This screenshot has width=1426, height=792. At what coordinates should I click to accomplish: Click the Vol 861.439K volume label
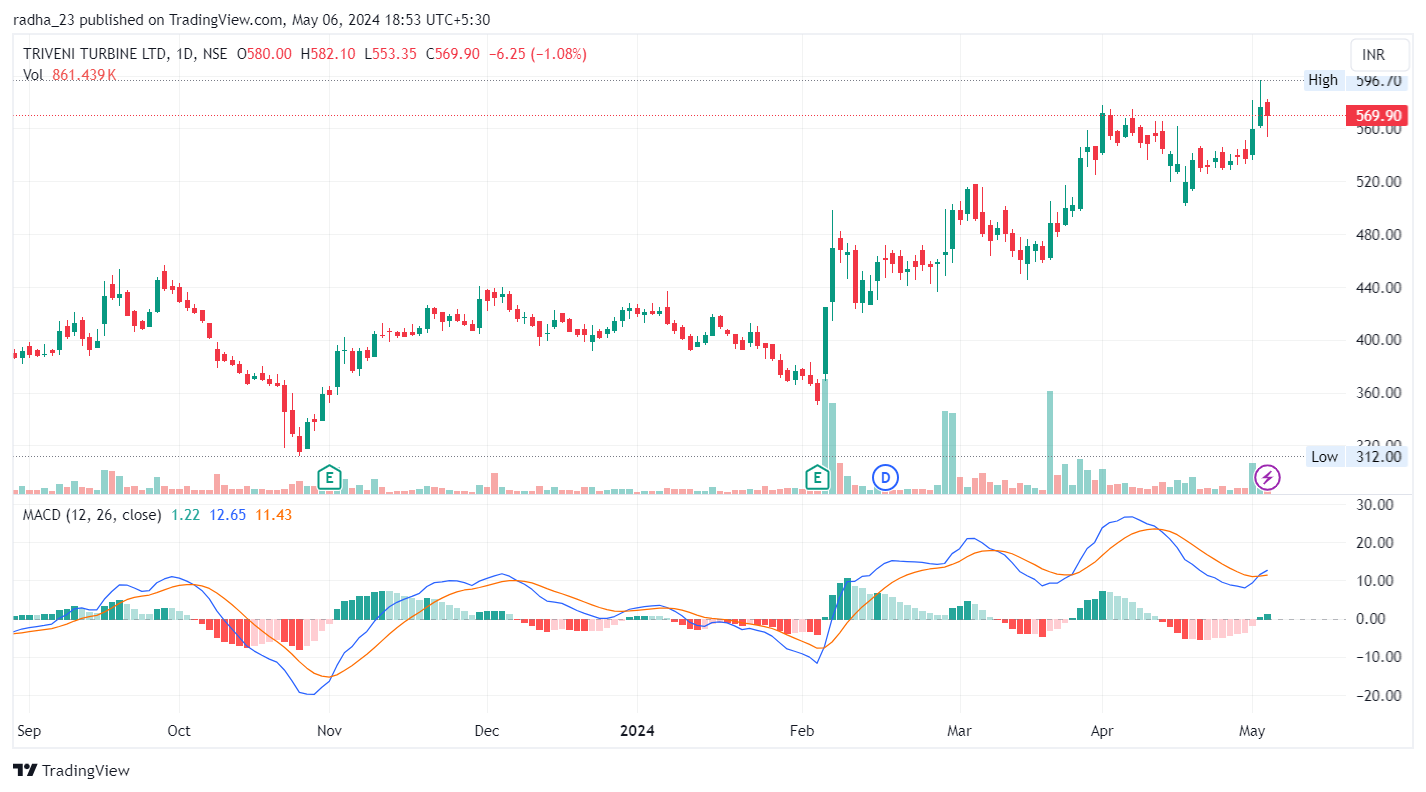[x=70, y=74]
